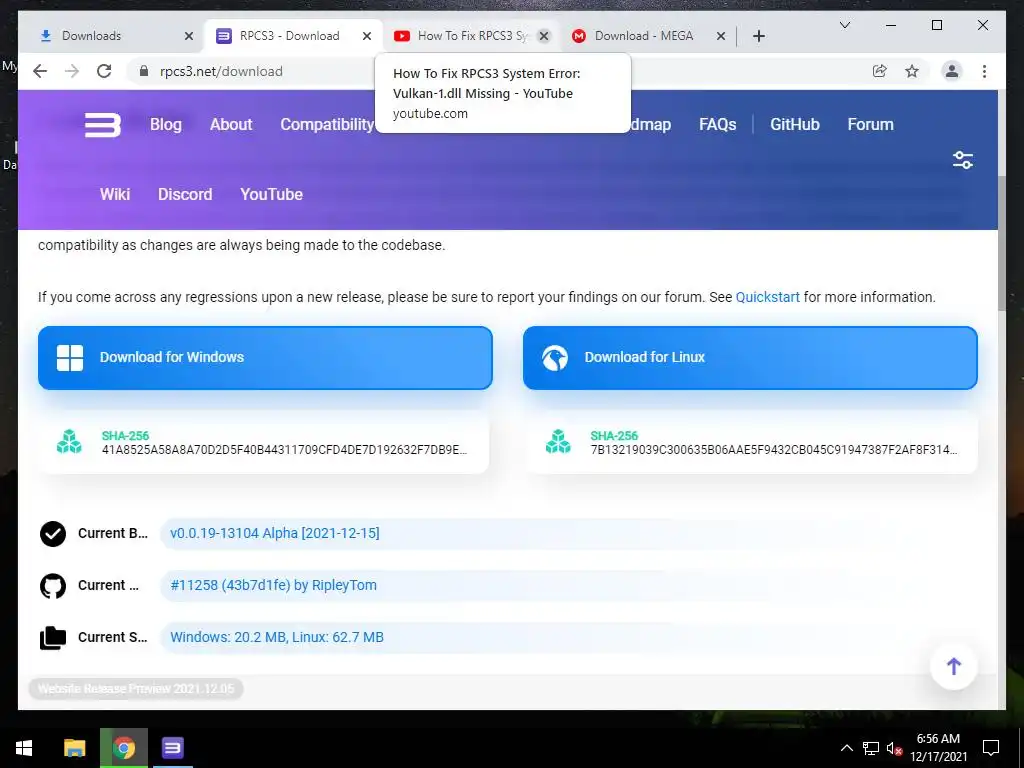
Task: Click the Download for Linux button
Action: [x=750, y=358]
